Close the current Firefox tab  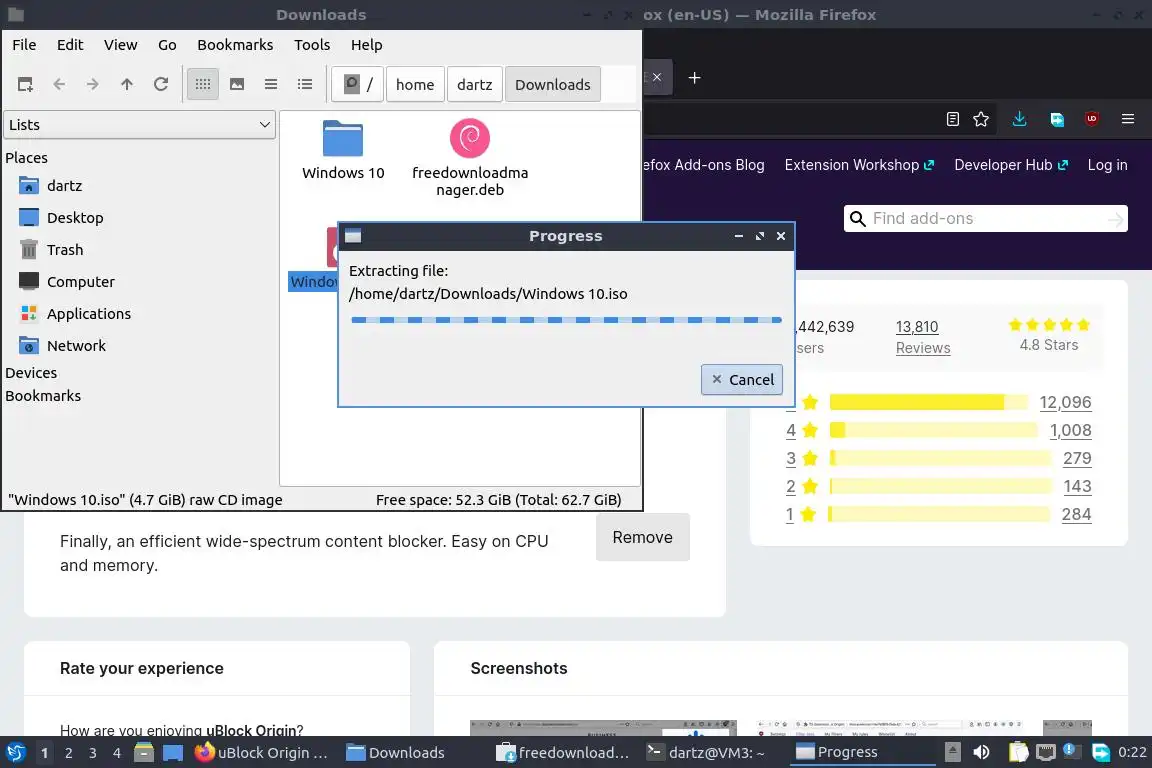[x=657, y=77]
